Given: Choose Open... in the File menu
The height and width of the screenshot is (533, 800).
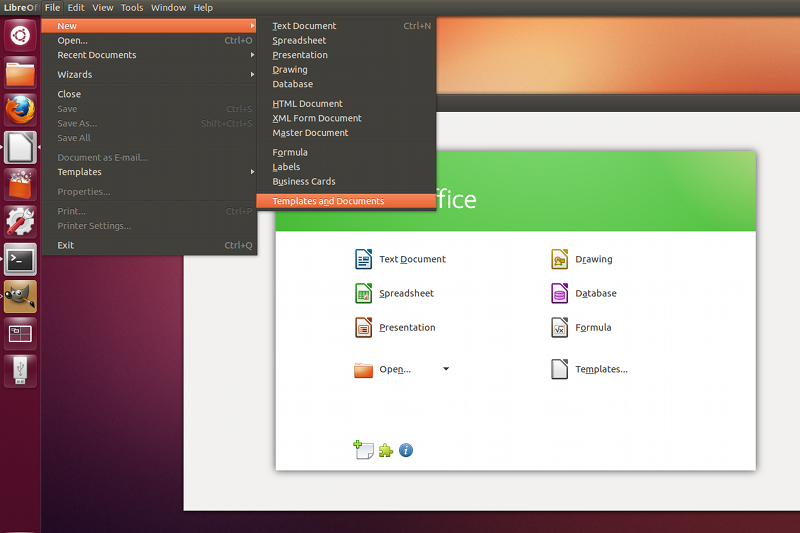Looking at the screenshot, I should (x=149, y=40).
